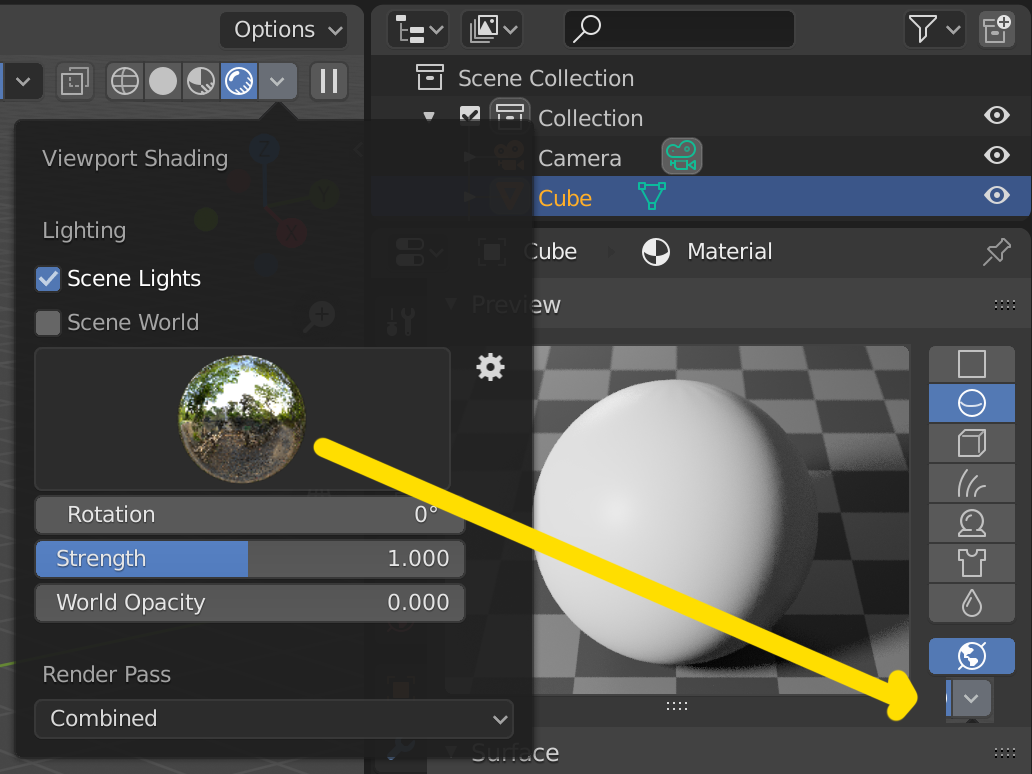Toggle the preview world globe button

tap(971, 656)
